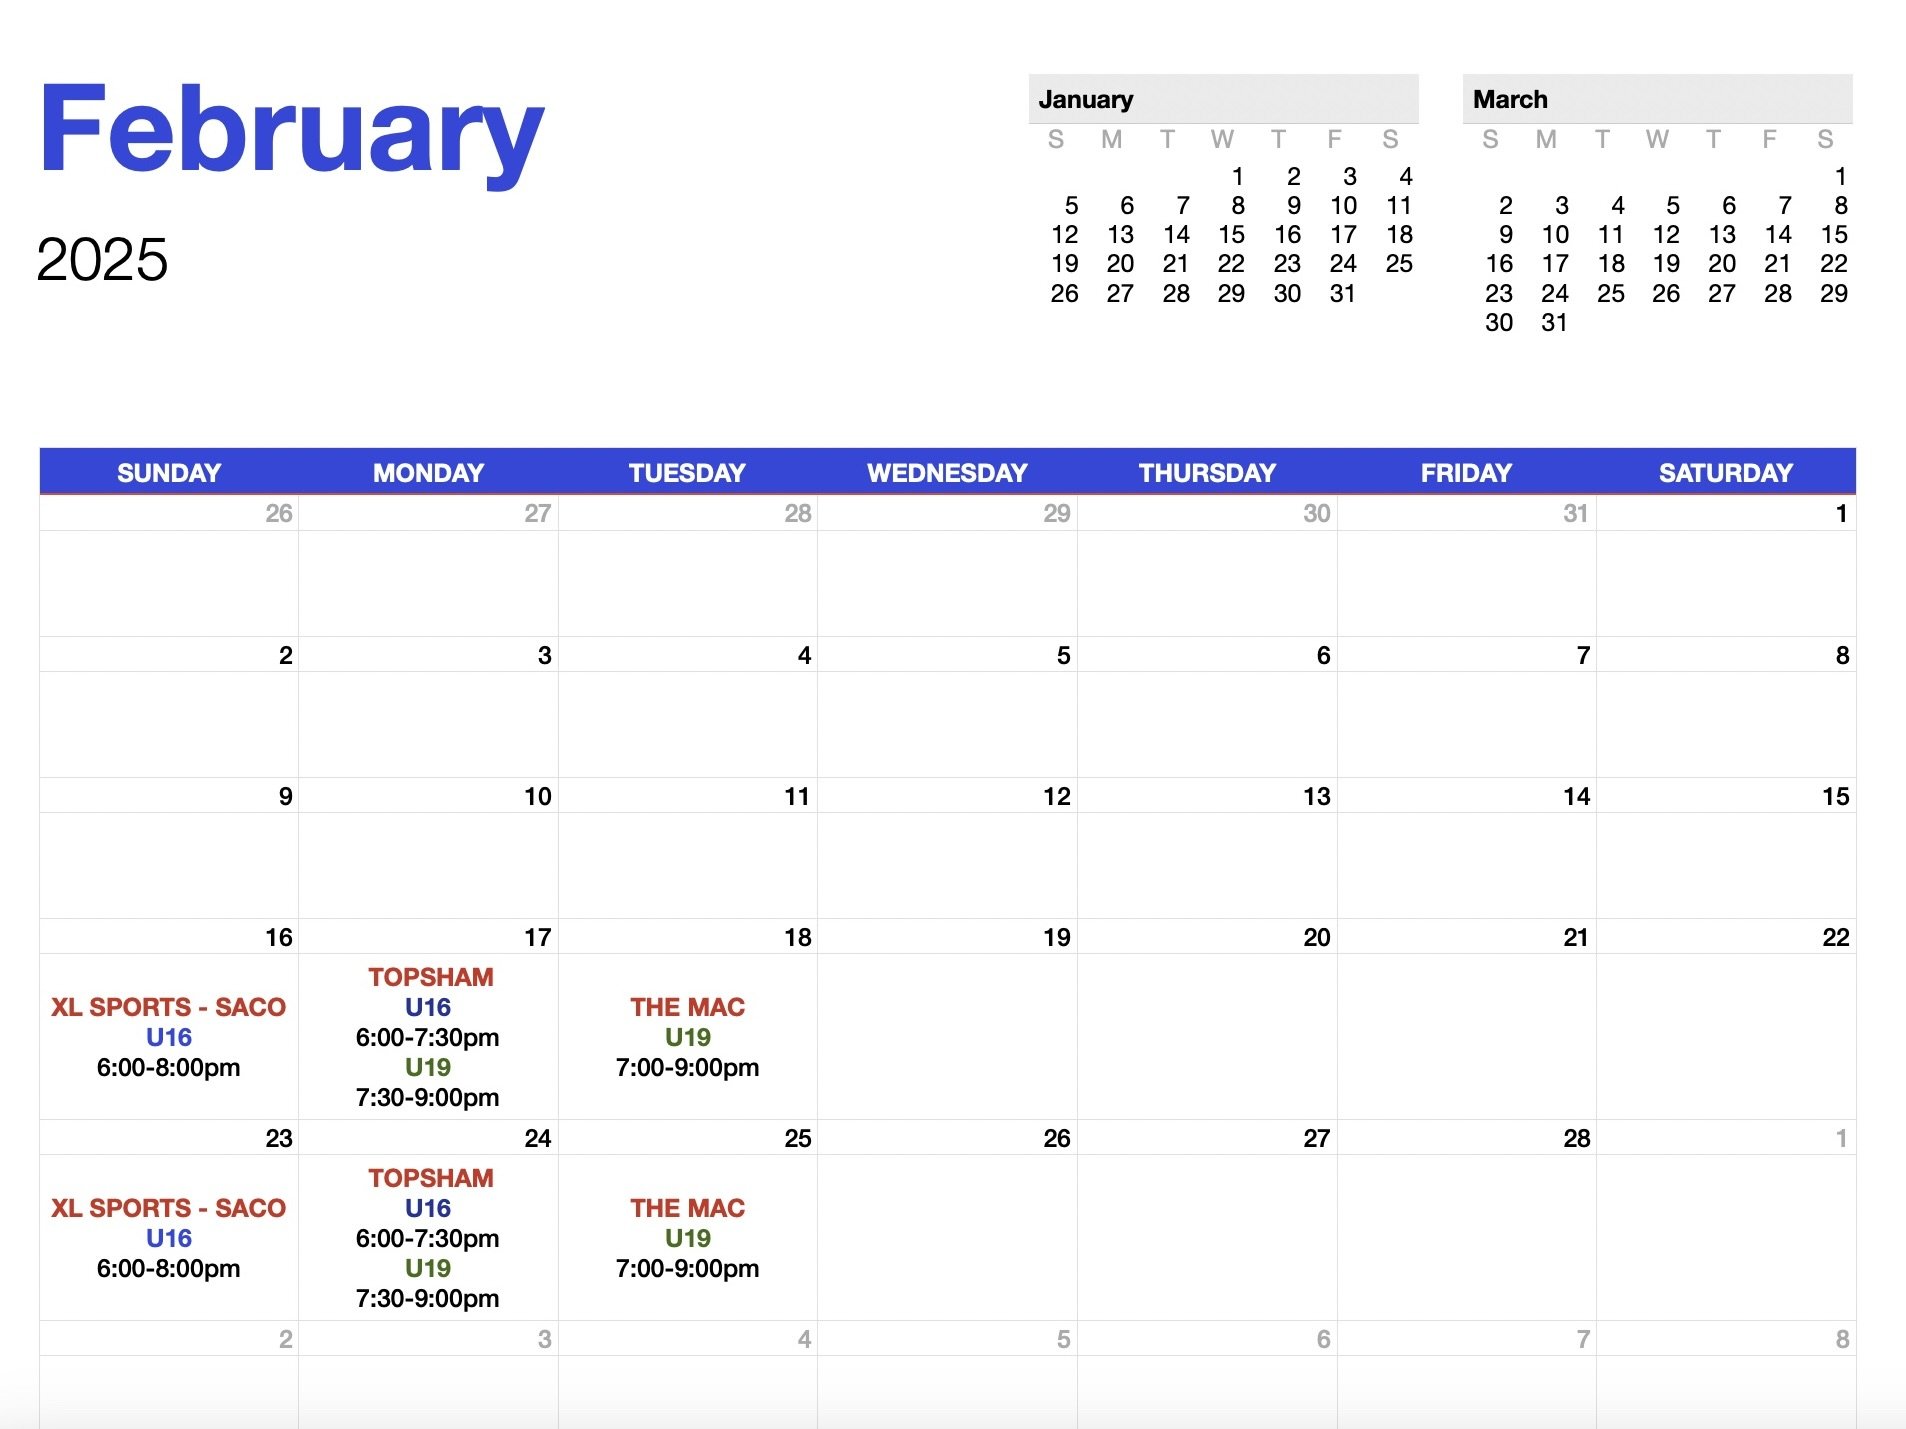Click U16 label in February 17 cell

coord(427,1007)
